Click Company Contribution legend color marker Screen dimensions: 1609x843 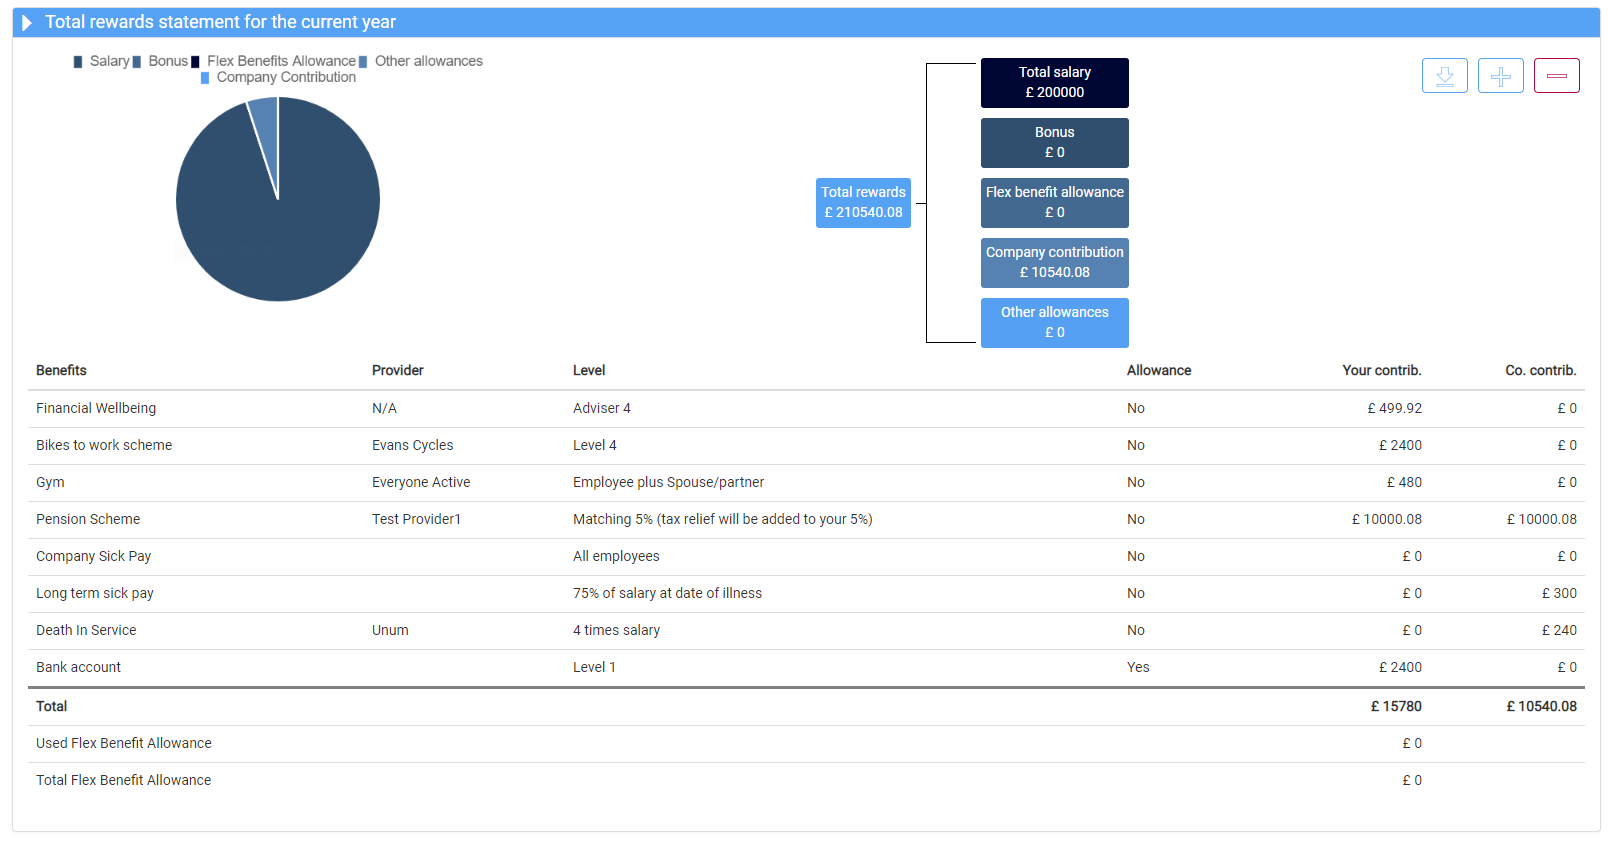pos(205,78)
